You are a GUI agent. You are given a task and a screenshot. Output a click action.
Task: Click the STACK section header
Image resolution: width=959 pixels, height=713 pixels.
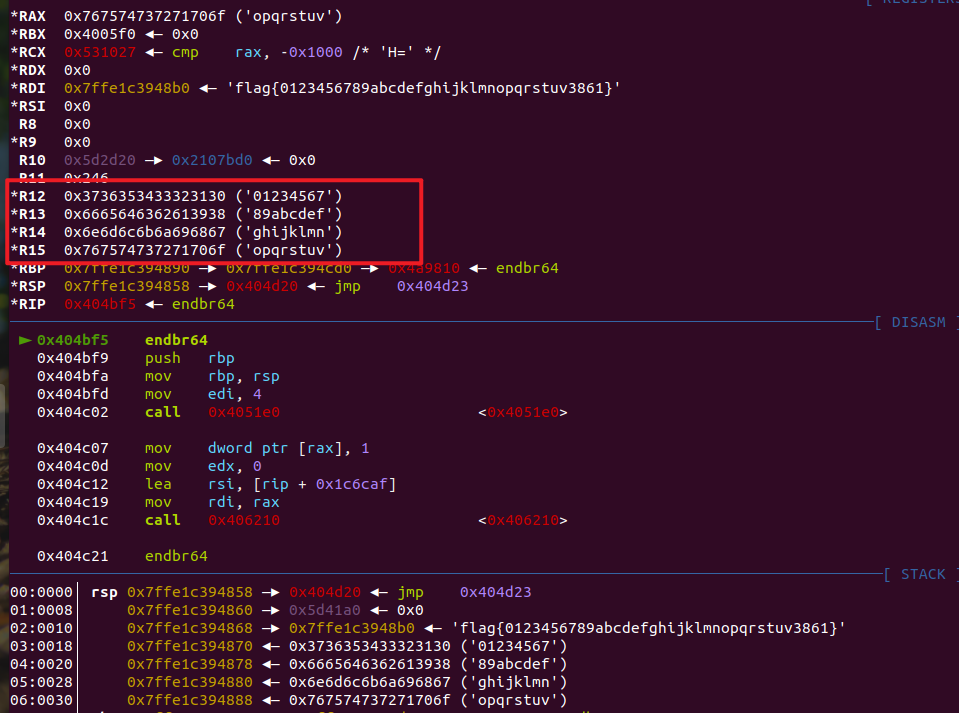point(919,574)
